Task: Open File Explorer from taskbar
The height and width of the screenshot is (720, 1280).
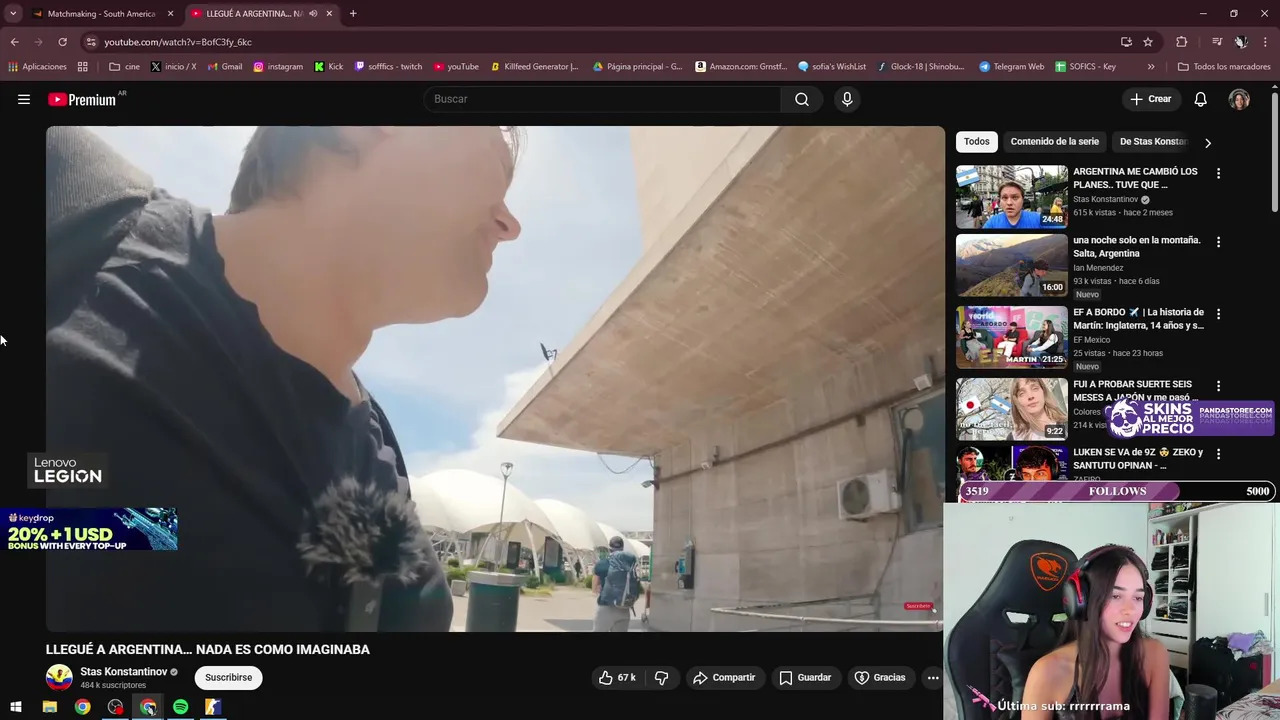Action: click(x=49, y=707)
